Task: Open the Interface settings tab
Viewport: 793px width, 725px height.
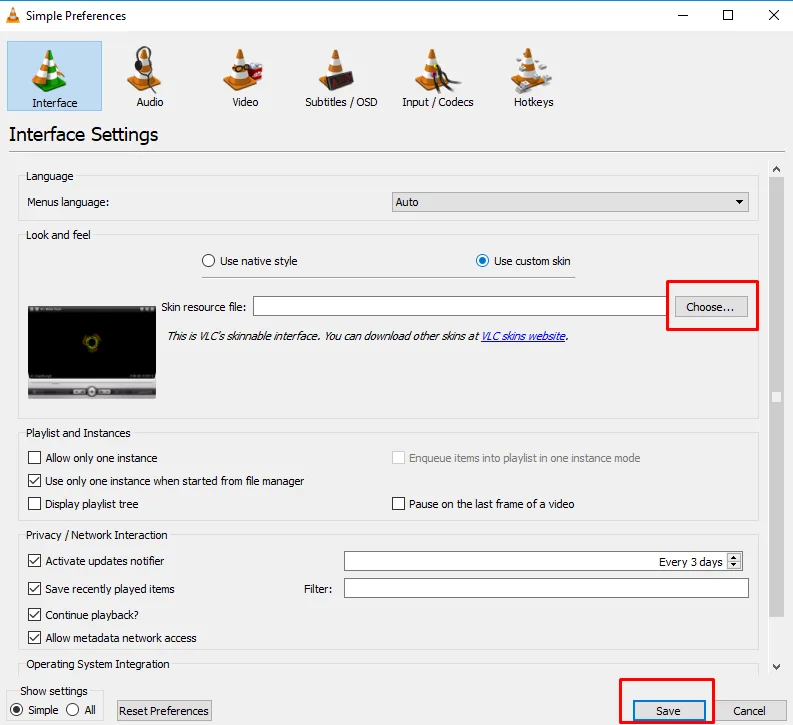Action: click(x=55, y=76)
